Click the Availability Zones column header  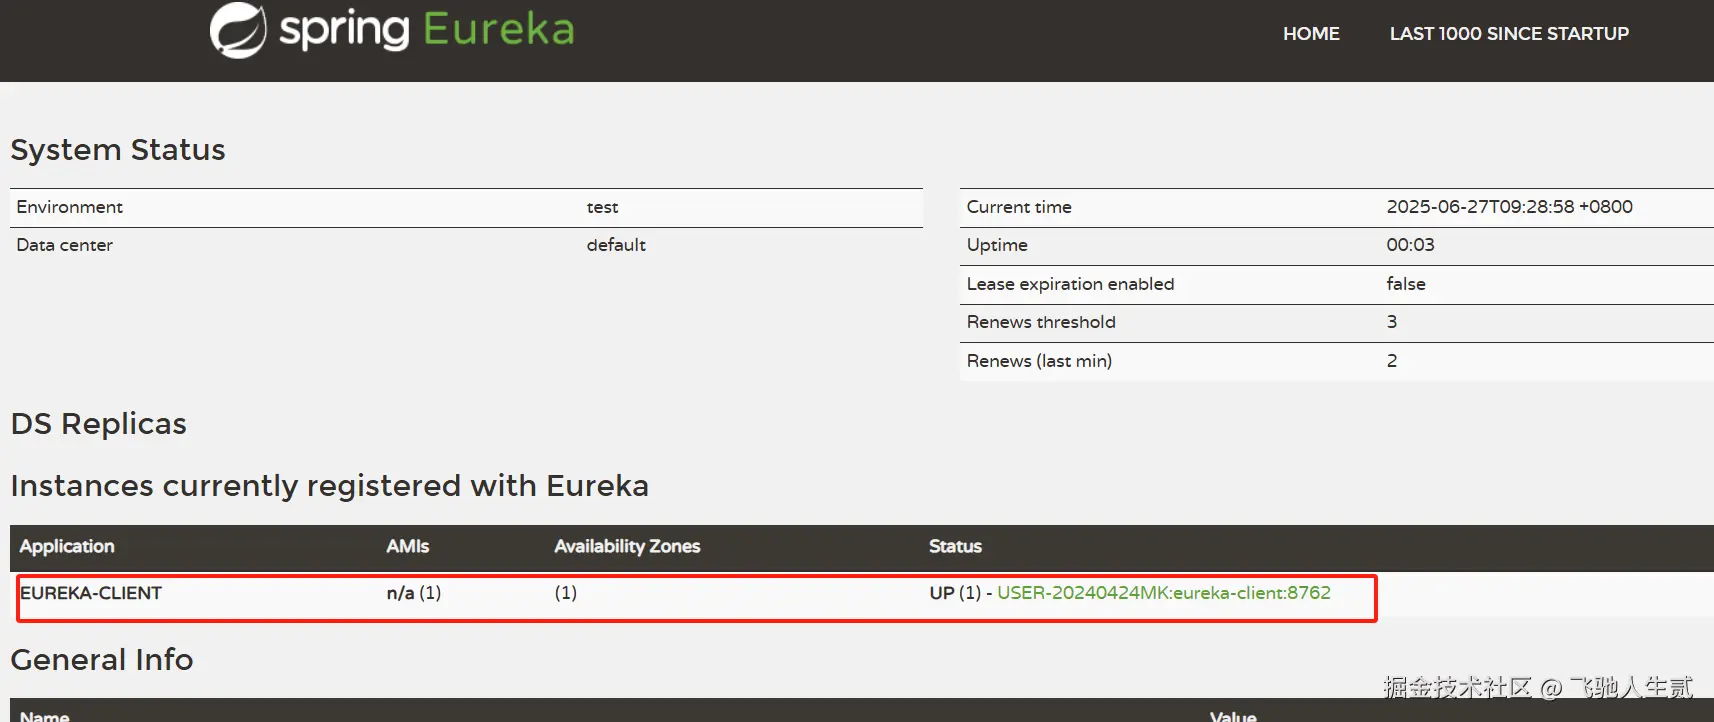[627, 546]
